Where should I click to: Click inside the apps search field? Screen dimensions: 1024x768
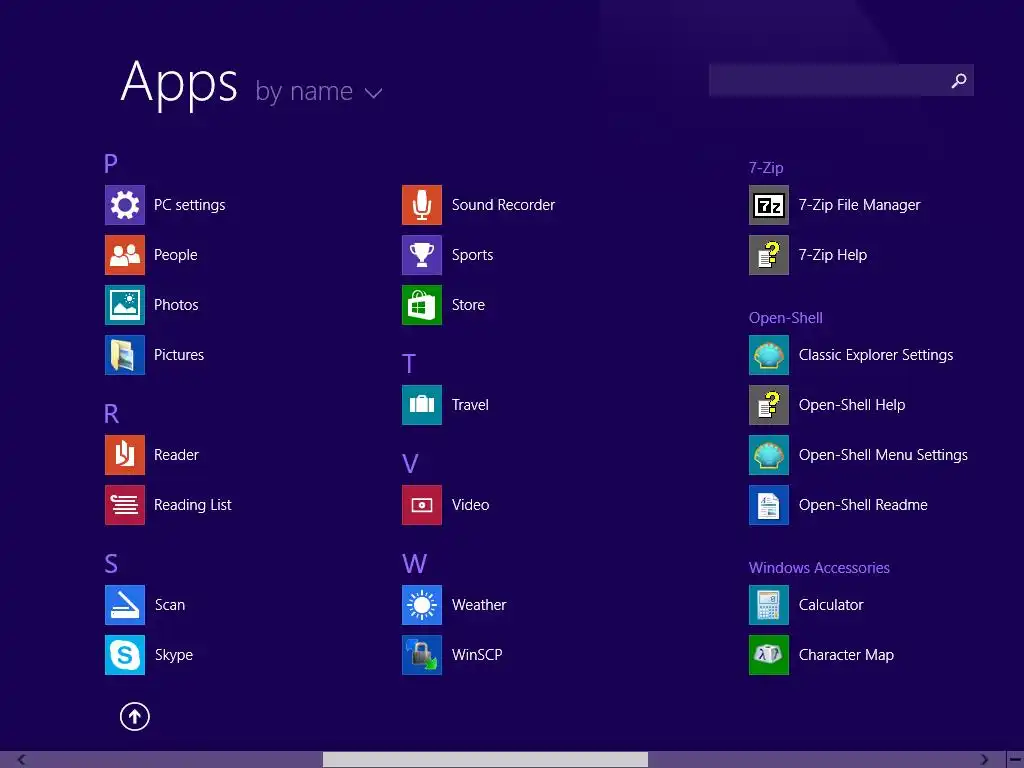coord(841,80)
